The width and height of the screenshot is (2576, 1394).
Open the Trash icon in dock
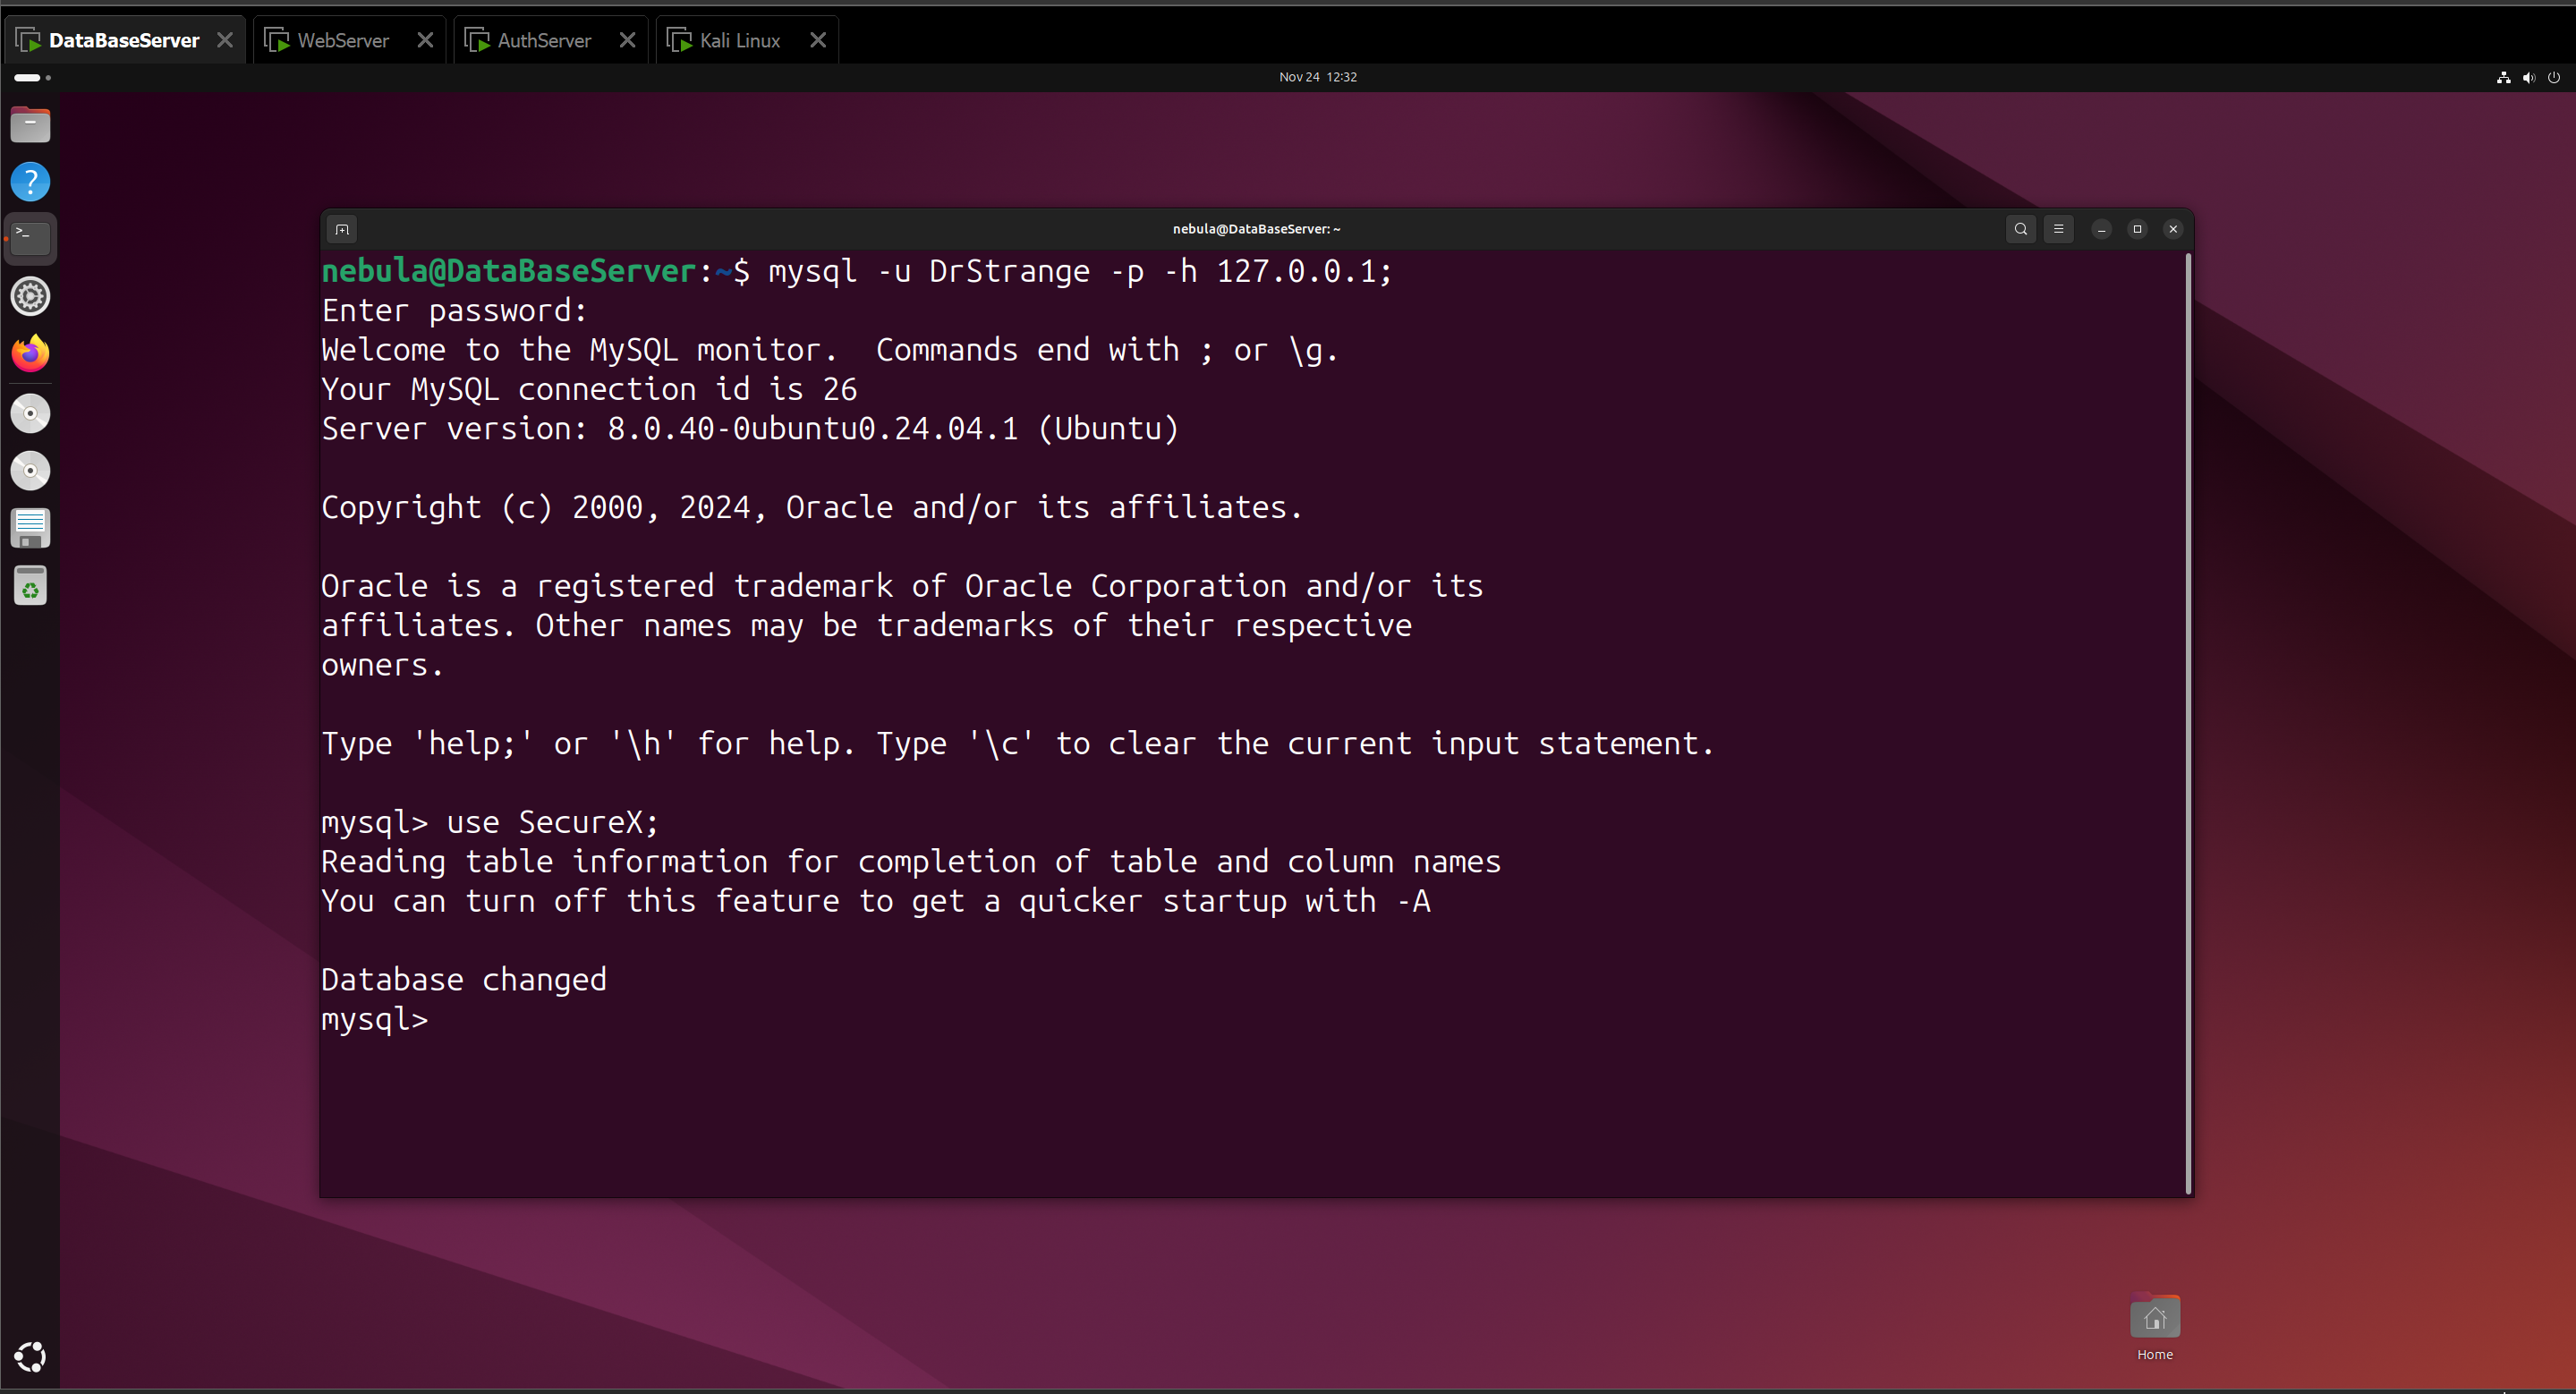click(x=30, y=586)
